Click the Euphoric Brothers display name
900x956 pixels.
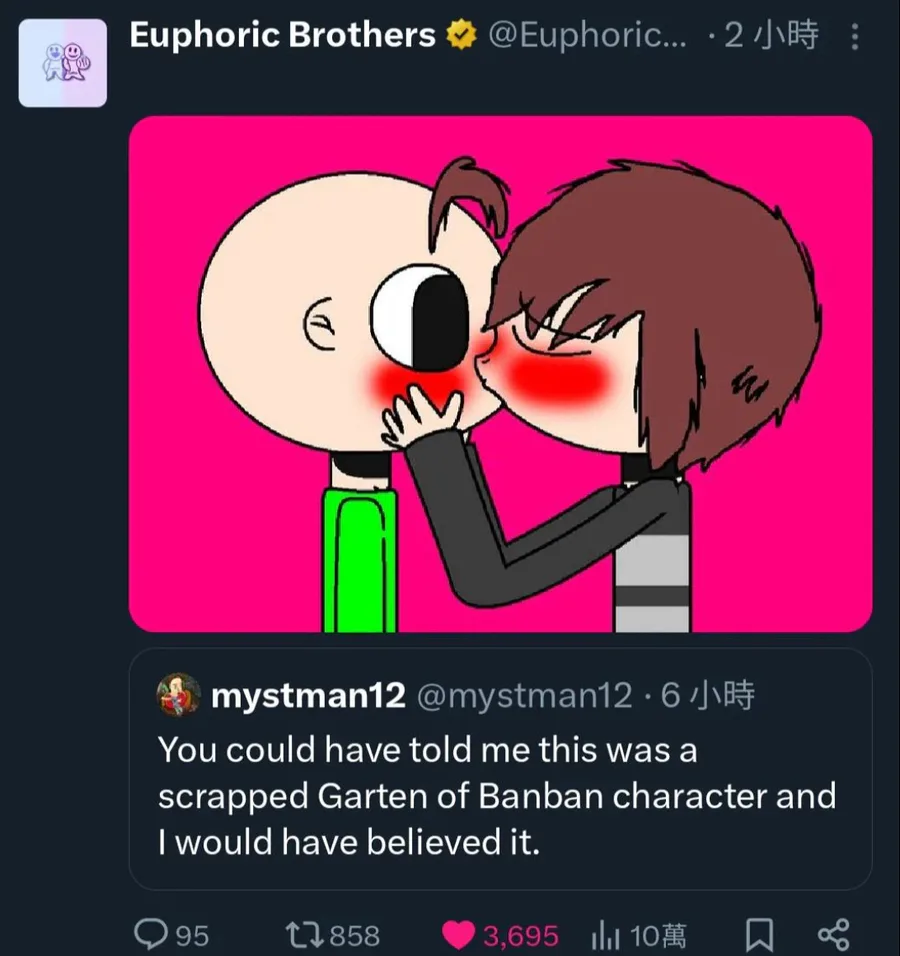tap(282, 36)
